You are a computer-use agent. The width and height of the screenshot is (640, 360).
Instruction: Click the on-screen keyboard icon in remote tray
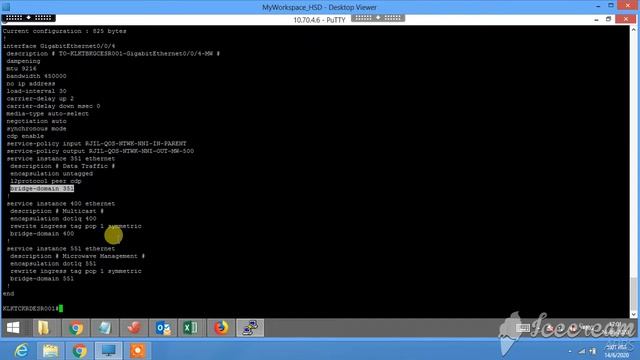523,328
